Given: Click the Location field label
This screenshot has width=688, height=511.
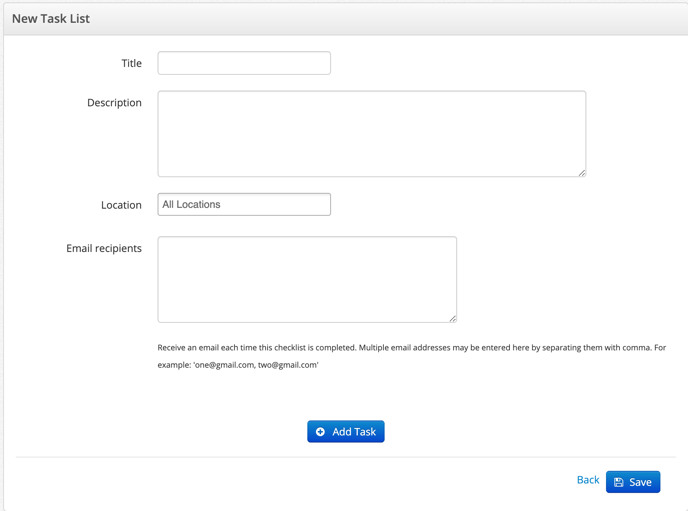Looking at the screenshot, I should coord(121,205).
